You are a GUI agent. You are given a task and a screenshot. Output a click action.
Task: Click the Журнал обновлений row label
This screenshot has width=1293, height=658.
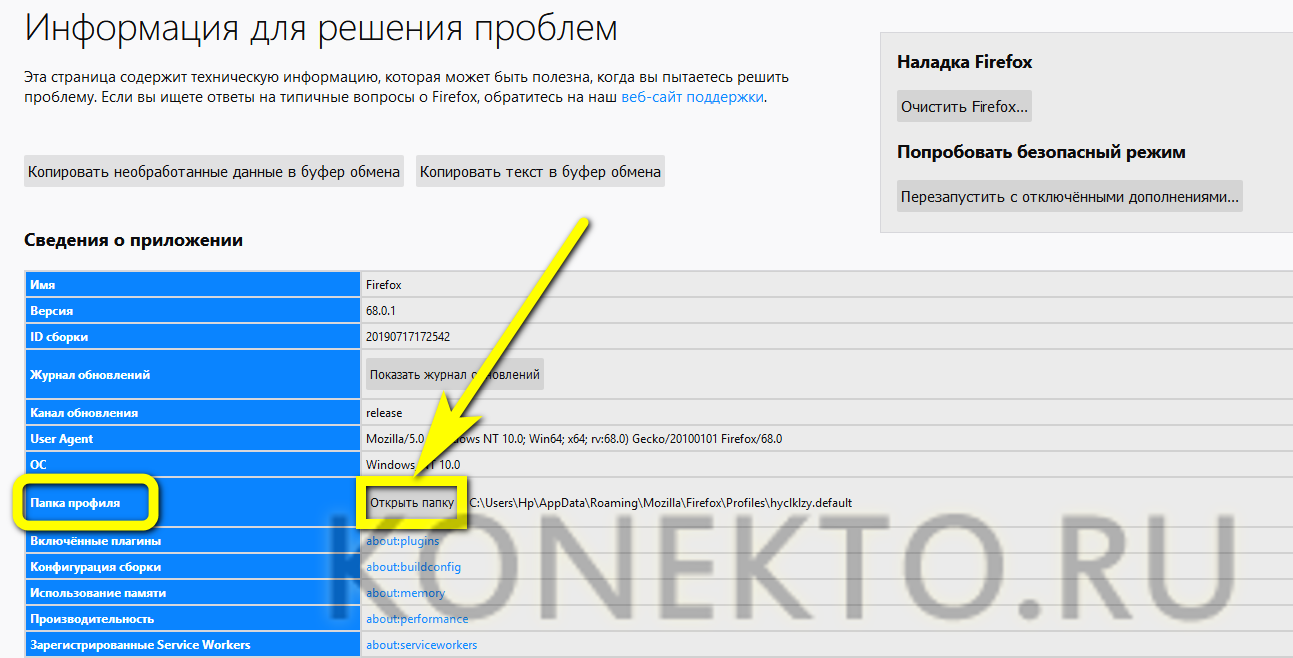point(90,375)
